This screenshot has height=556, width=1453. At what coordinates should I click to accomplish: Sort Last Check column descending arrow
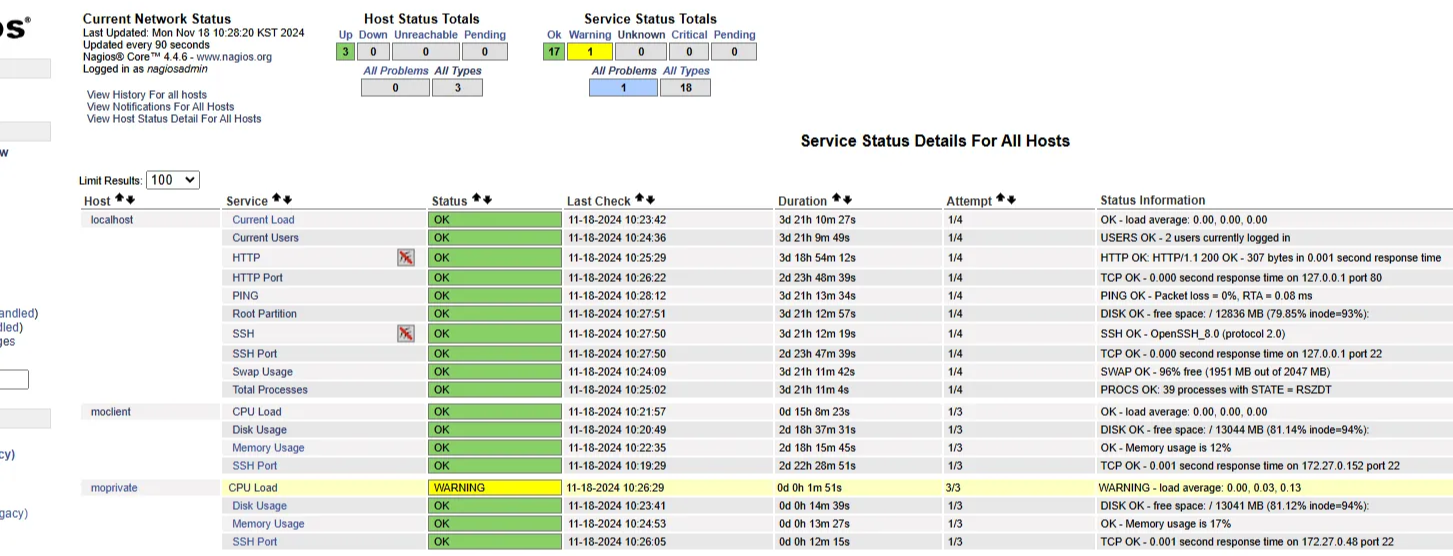pyautogui.click(x=650, y=200)
